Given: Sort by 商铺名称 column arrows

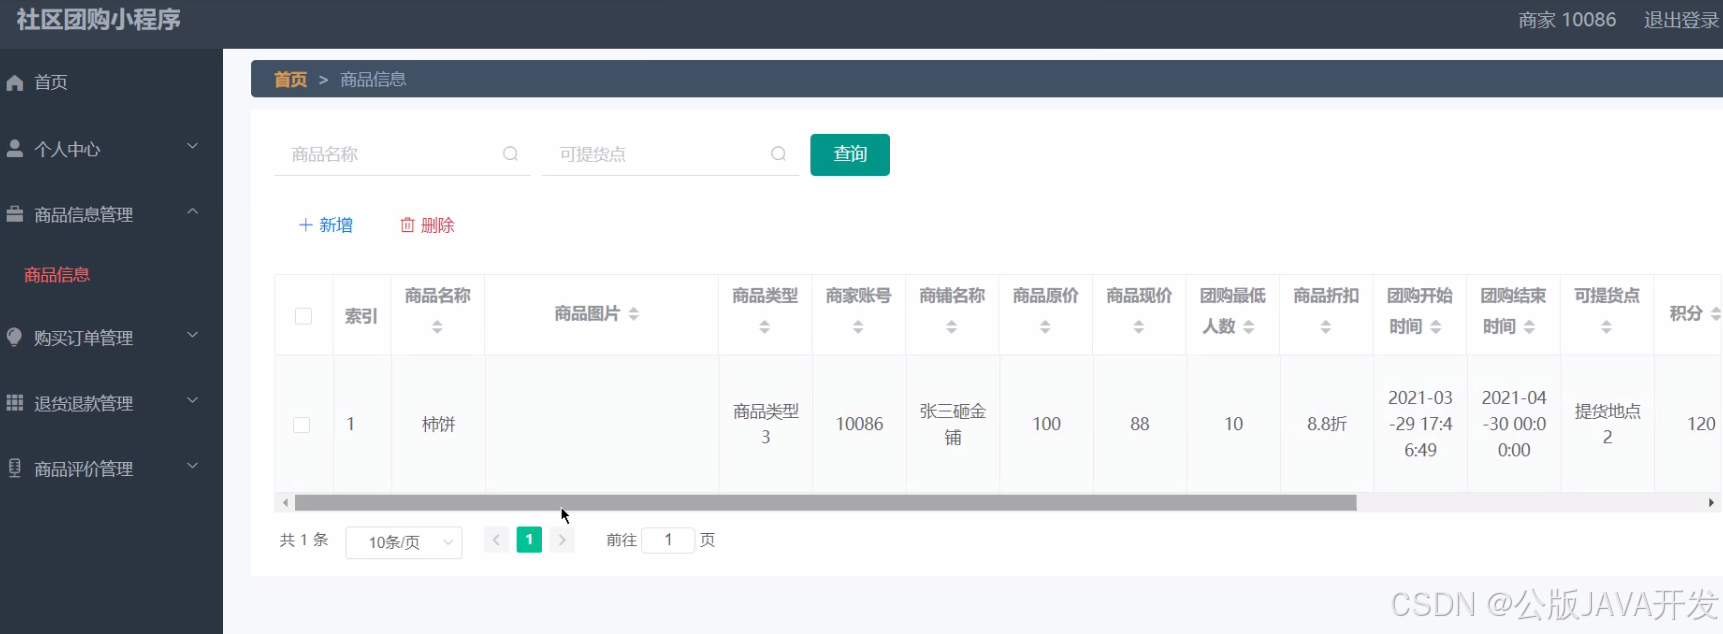Looking at the screenshot, I should [951, 327].
